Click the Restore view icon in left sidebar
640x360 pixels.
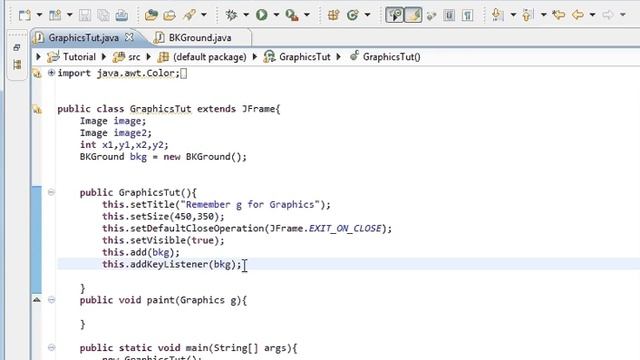coord(17,48)
